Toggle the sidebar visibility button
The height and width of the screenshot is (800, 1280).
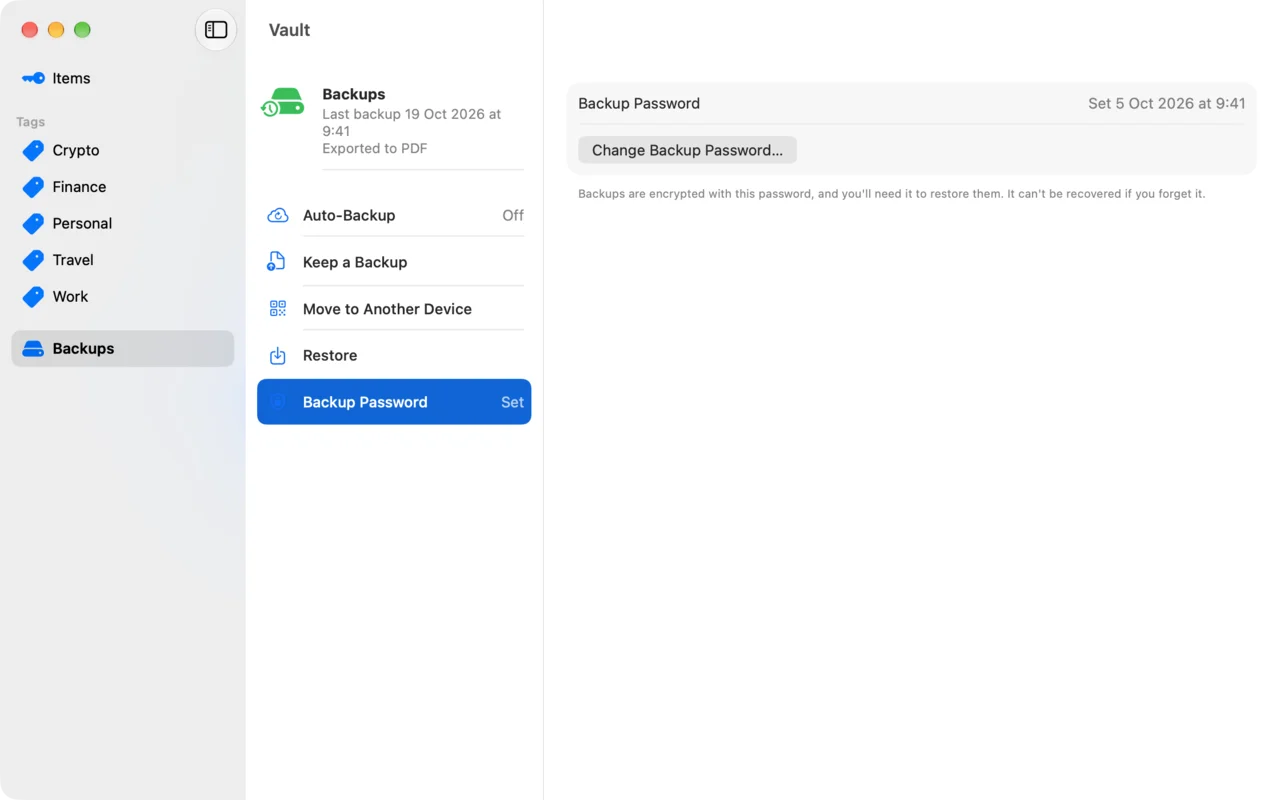point(216,30)
